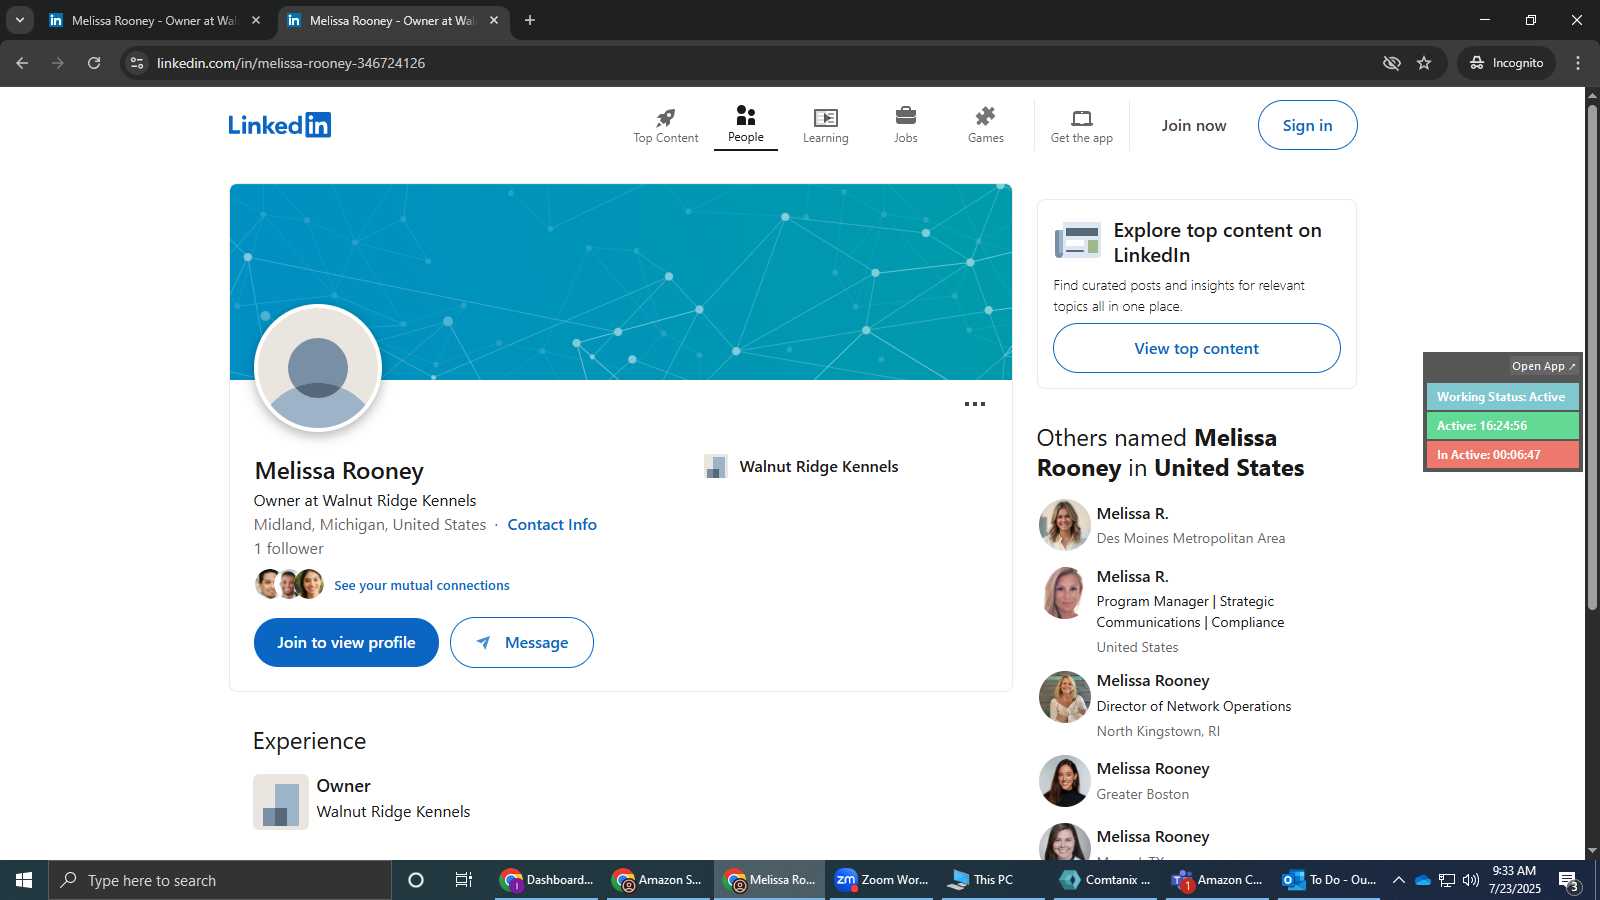Click Open App in the tracker widget
This screenshot has height=900, width=1600.
[1543, 366]
